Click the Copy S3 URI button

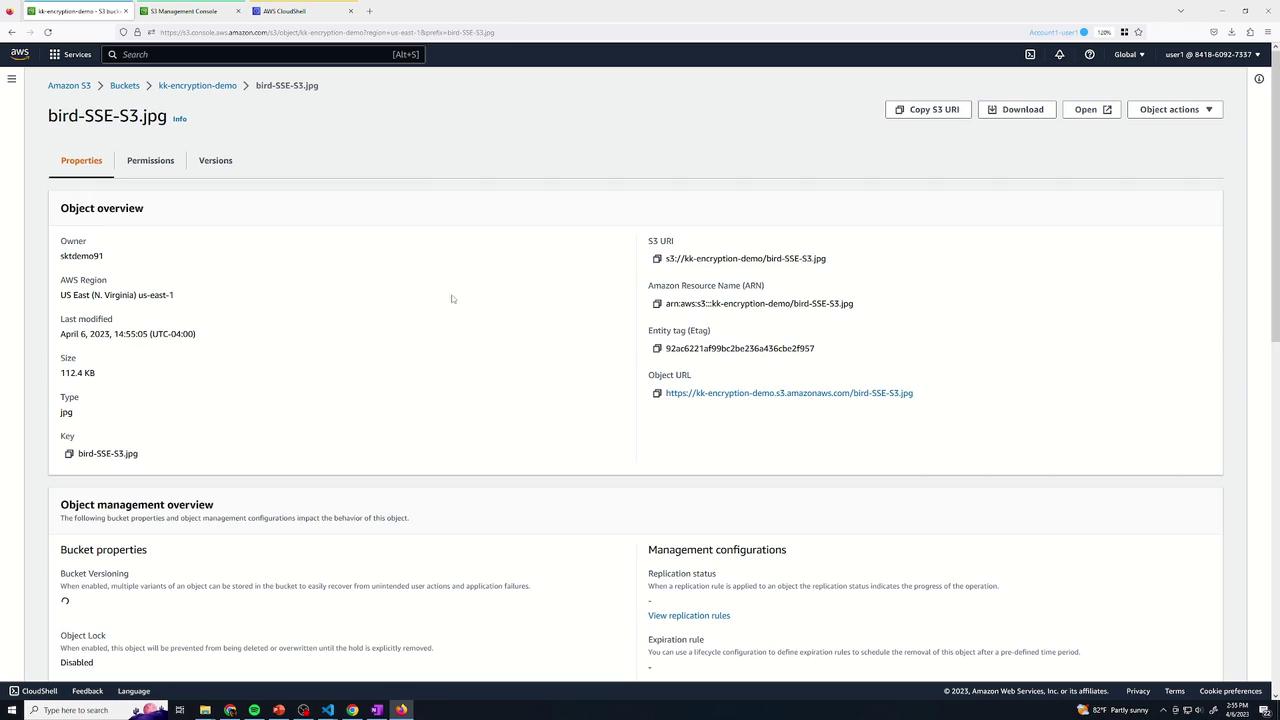point(928,110)
